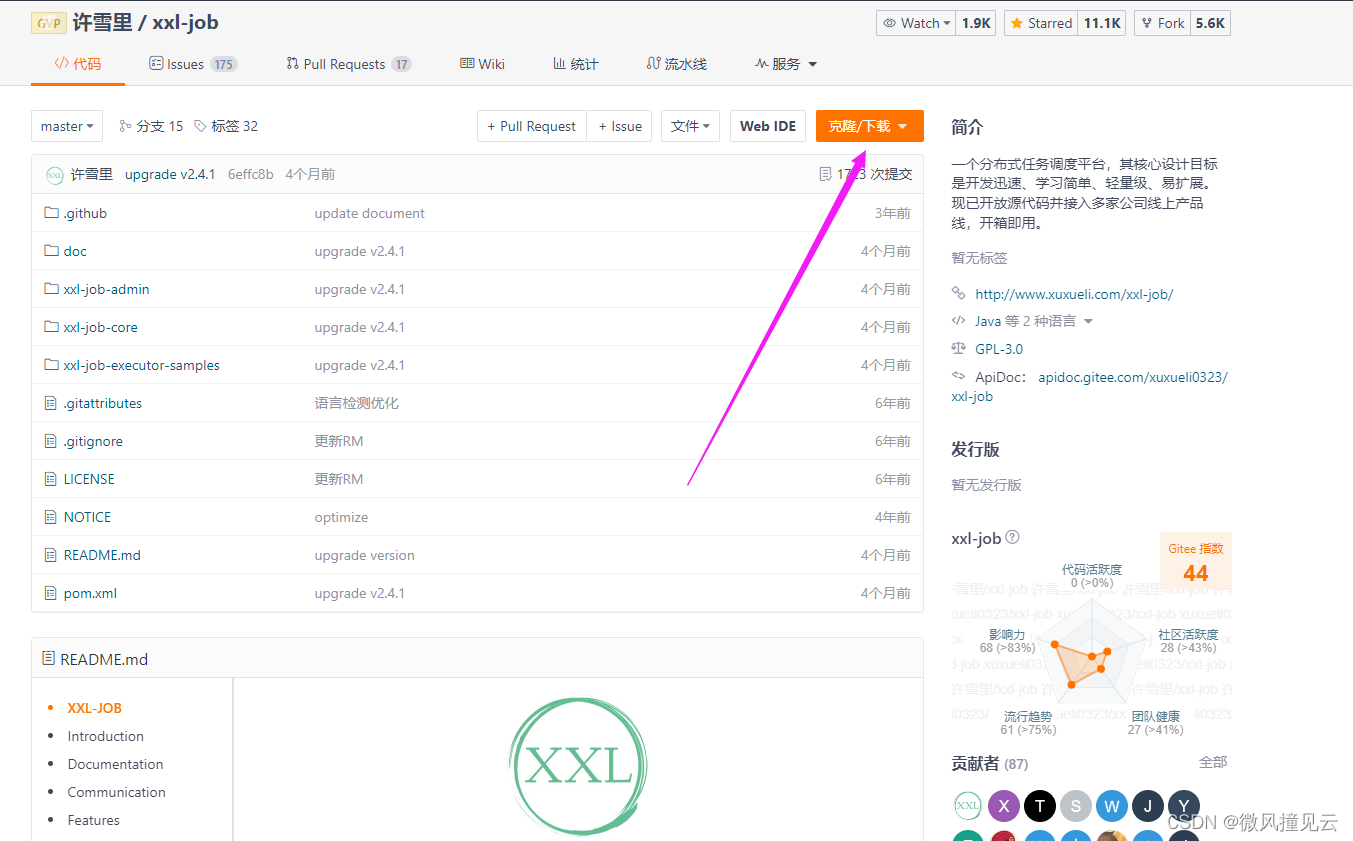Click the 5.6K forks count

(1210, 23)
